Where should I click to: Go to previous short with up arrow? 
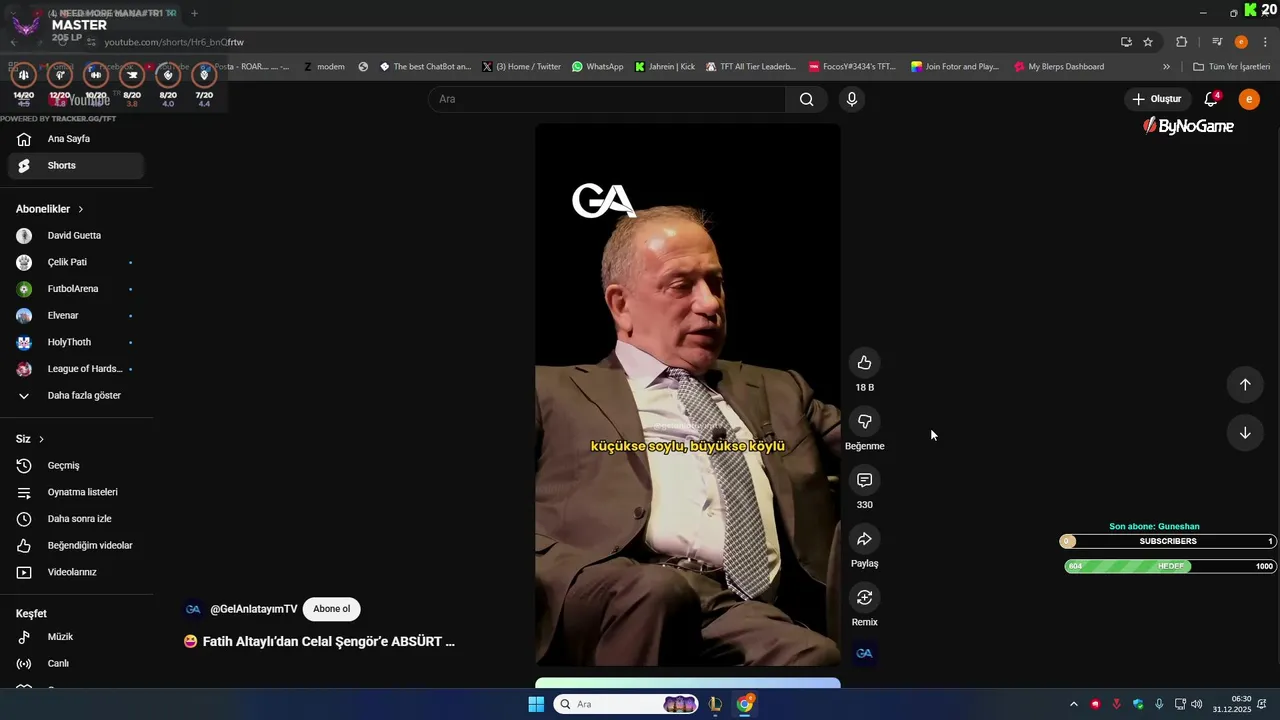click(1245, 385)
